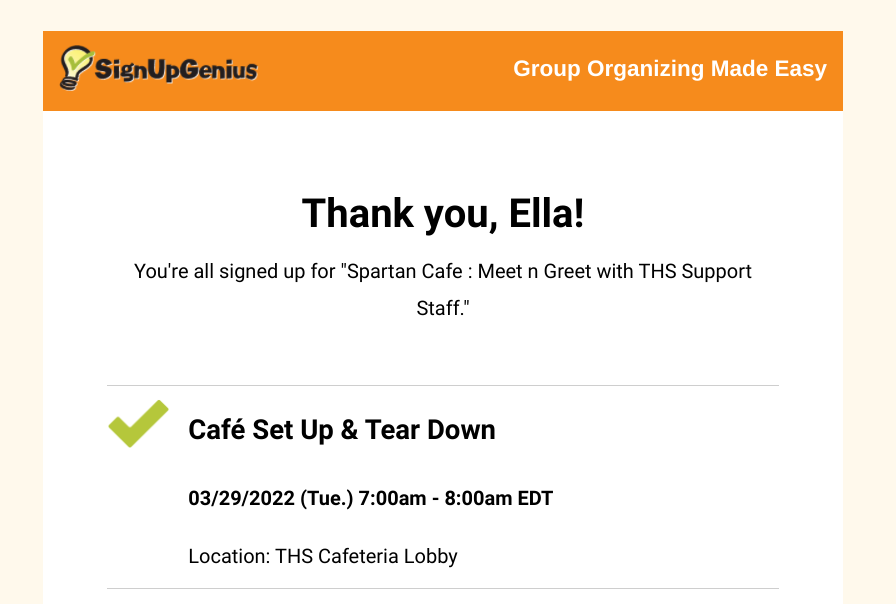The width and height of the screenshot is (896, 604).
Task: Select the "Café Set Up & Tear Down" title
Action: [342, 430]
